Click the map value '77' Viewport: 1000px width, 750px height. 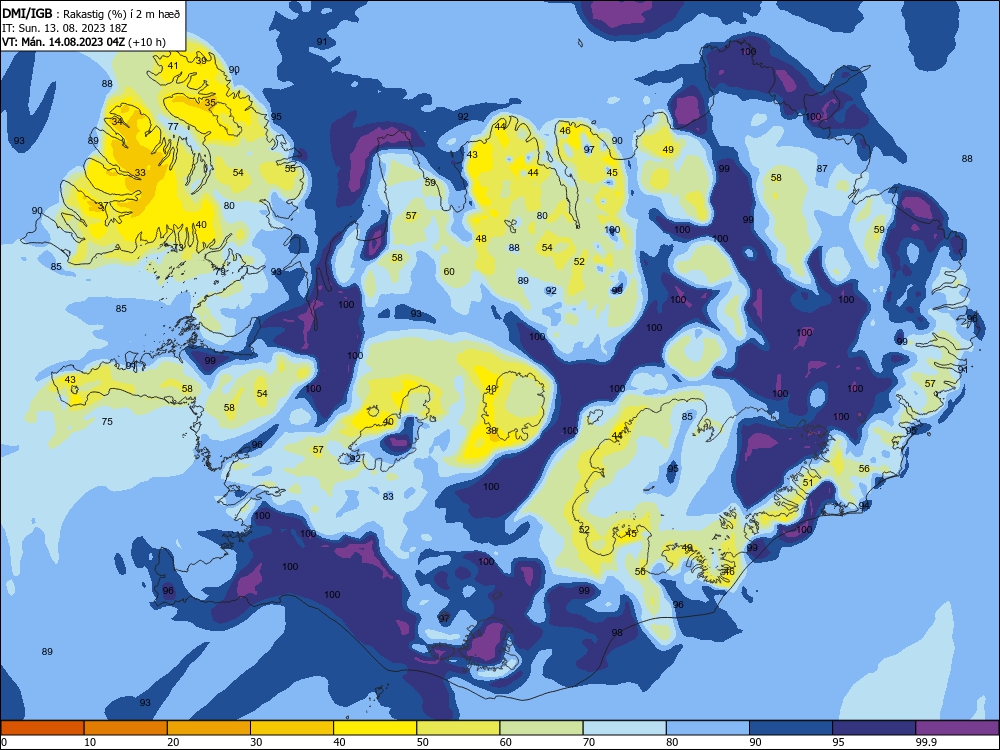point(173,127)
